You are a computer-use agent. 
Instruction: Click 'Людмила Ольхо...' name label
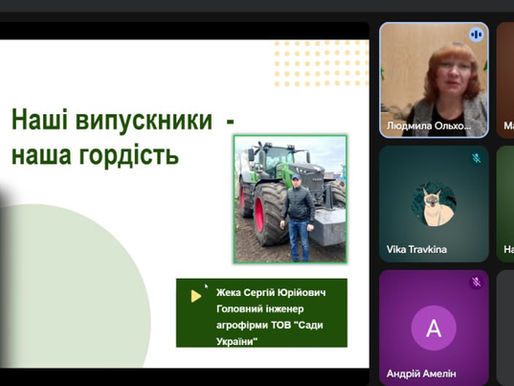pos(429,126)
